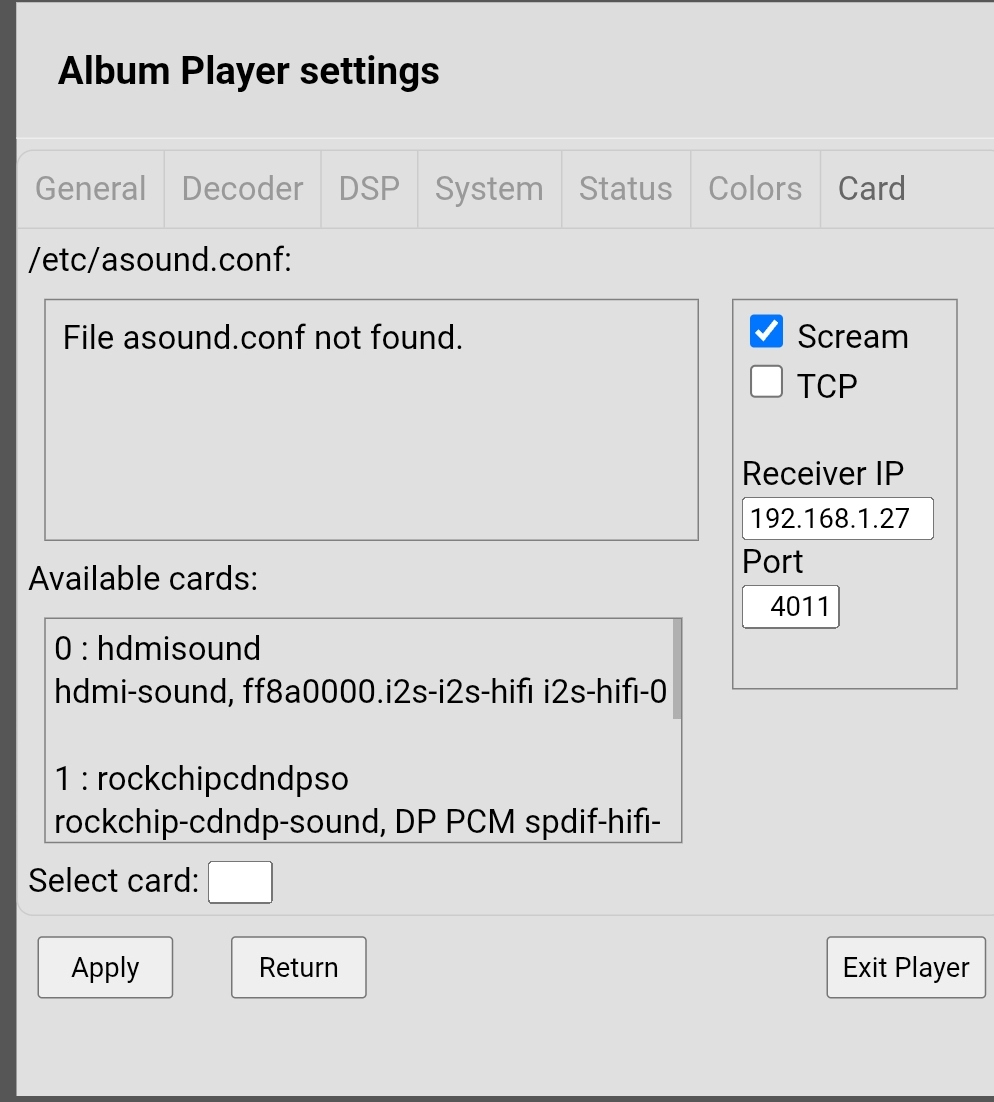Select the DSP tab
The height and width of the screenshot is (1102, 994).
(x=369, y=189)
